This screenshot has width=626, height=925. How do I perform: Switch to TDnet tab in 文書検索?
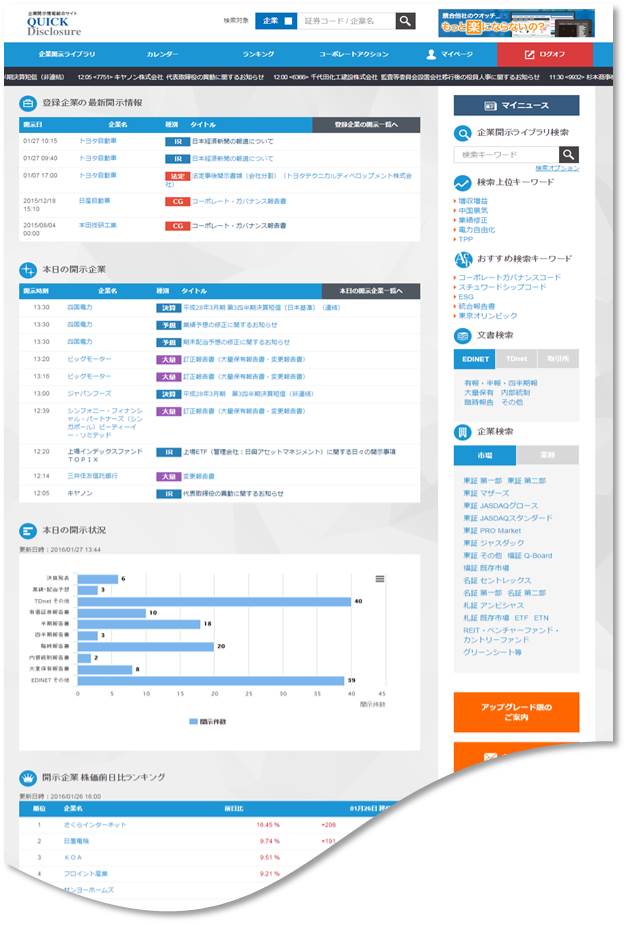(x=516, y=359)
